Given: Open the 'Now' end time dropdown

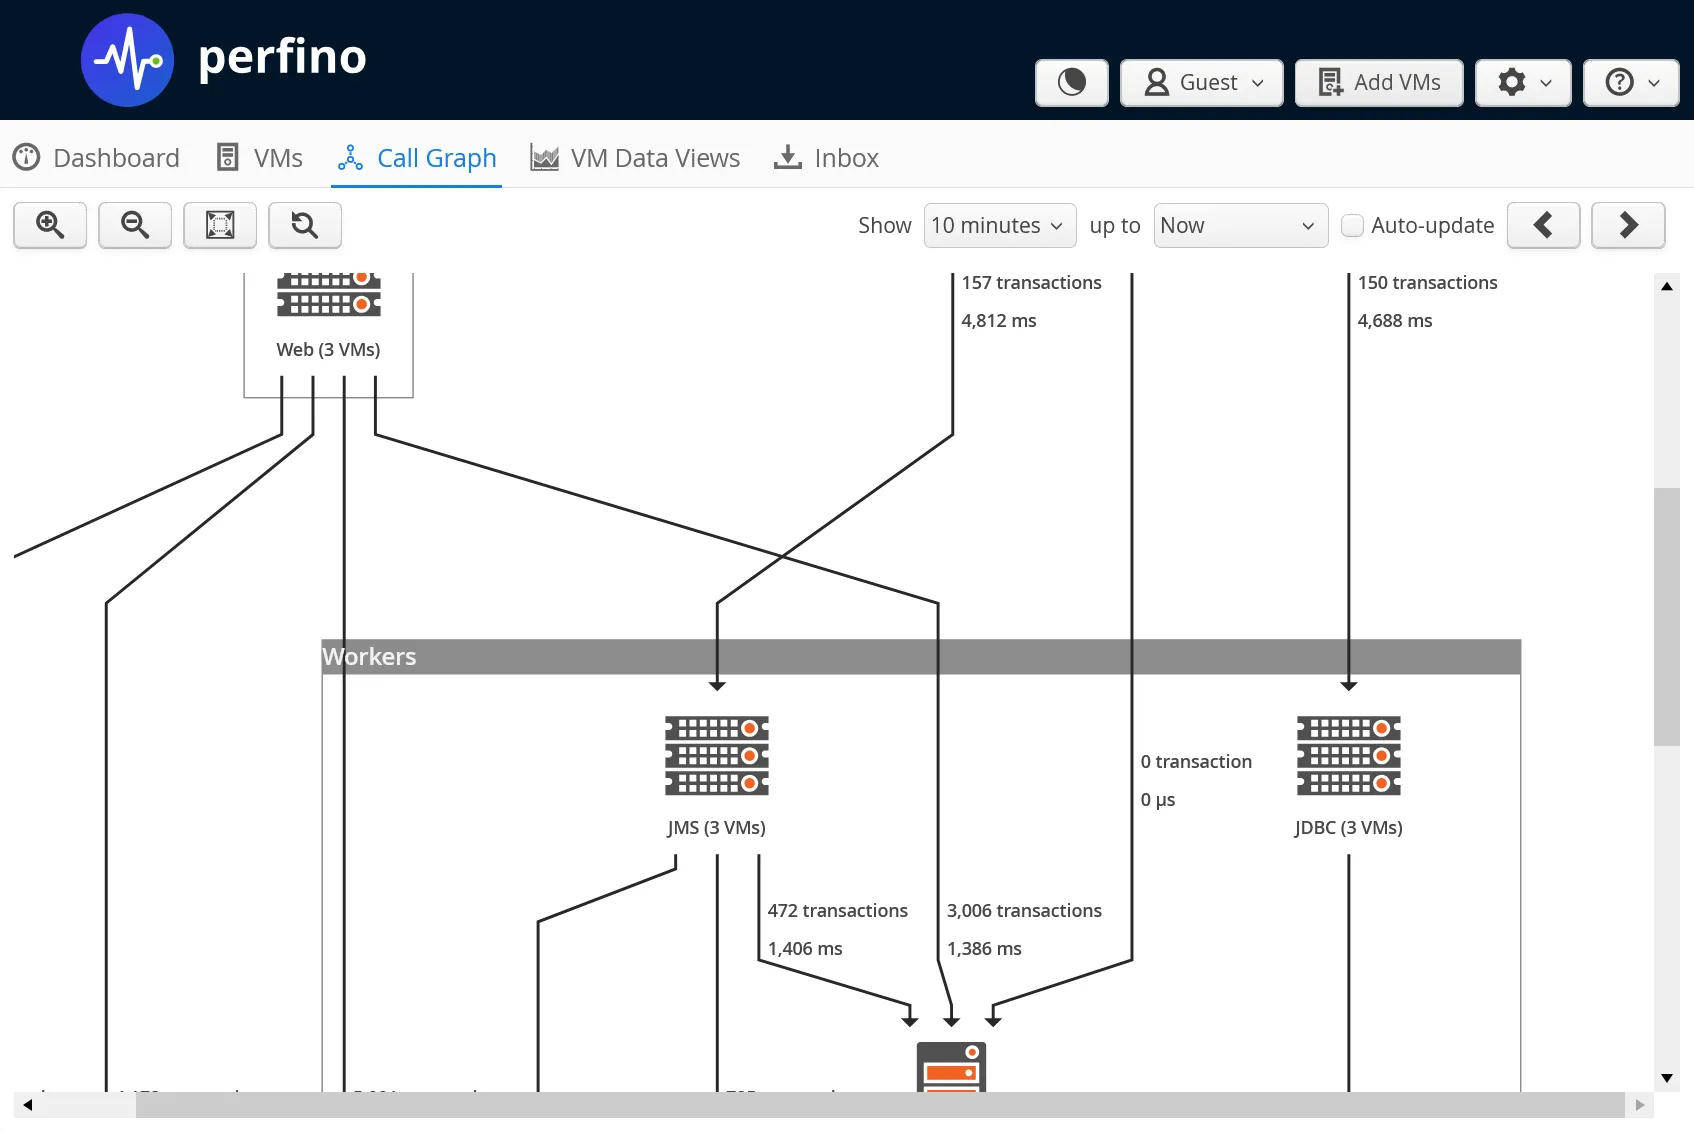Looking at the screenshot, I should (1240, 226).
